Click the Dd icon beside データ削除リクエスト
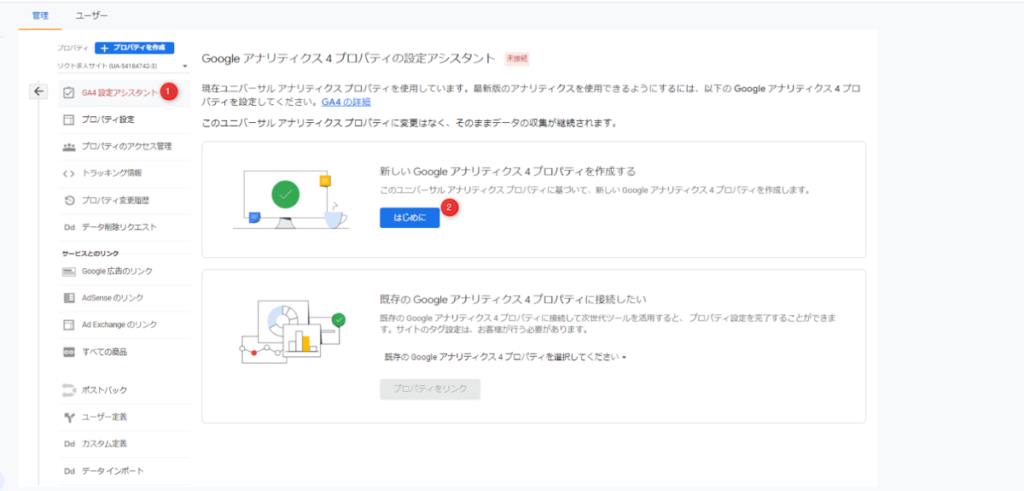The height and width of the screenshot is (491, 1024). point(69,227)
